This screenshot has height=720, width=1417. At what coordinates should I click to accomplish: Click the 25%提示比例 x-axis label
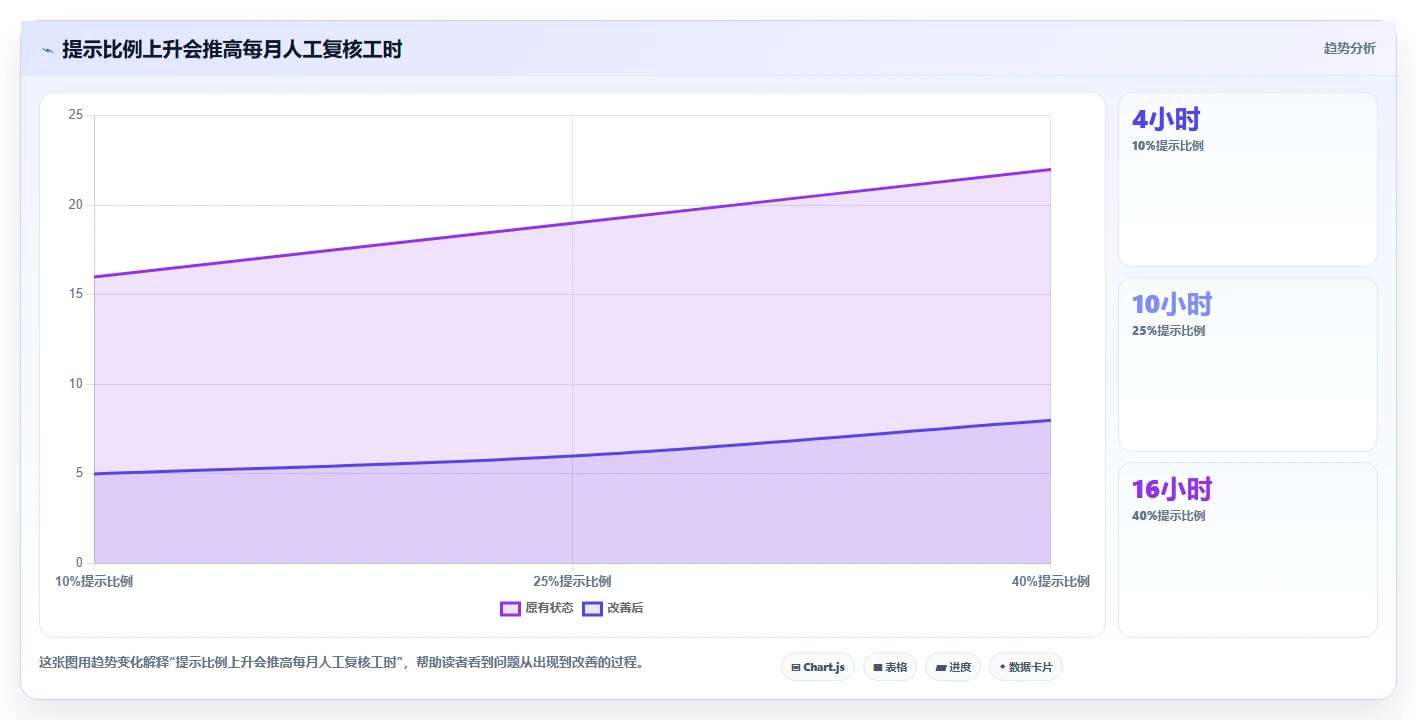[572, 581]
